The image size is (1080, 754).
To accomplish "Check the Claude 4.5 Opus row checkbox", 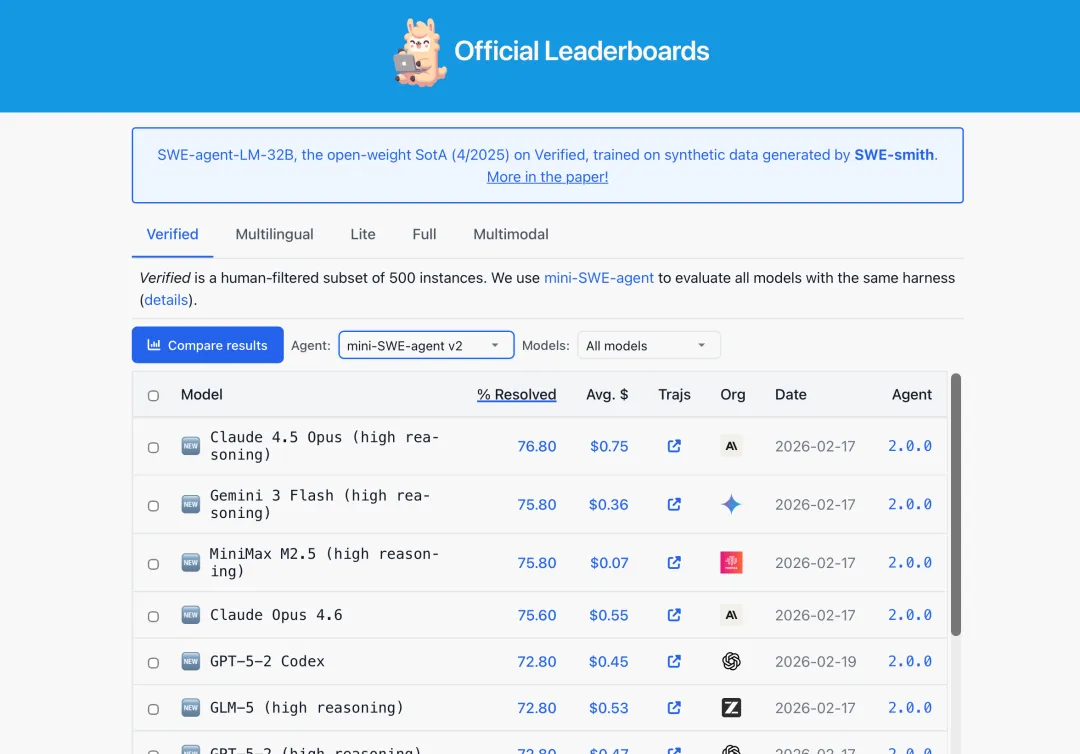I will pos(154,448).
